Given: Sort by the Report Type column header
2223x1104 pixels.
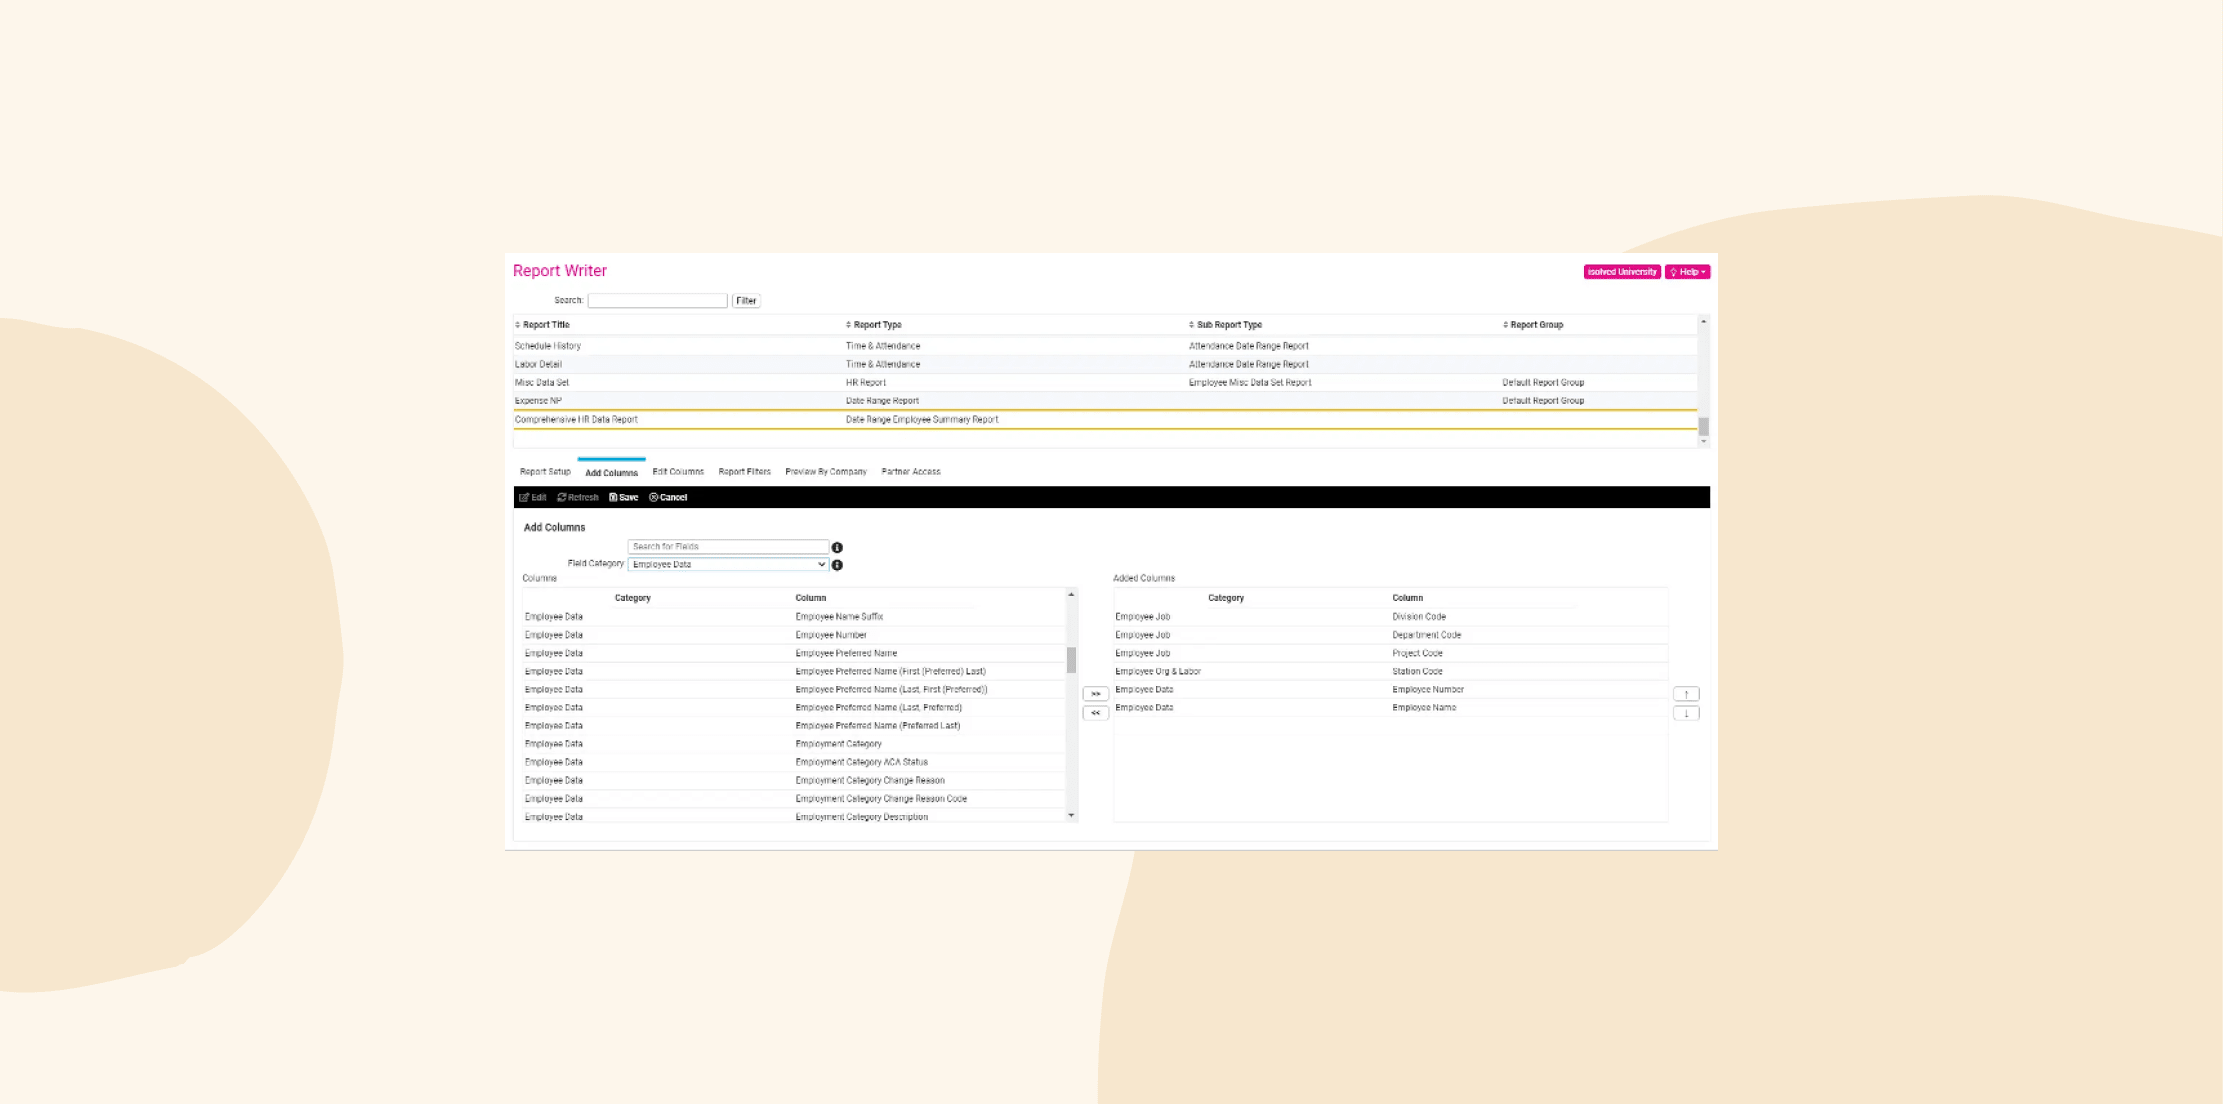Looking at the screenshot, I should (877, 325).
